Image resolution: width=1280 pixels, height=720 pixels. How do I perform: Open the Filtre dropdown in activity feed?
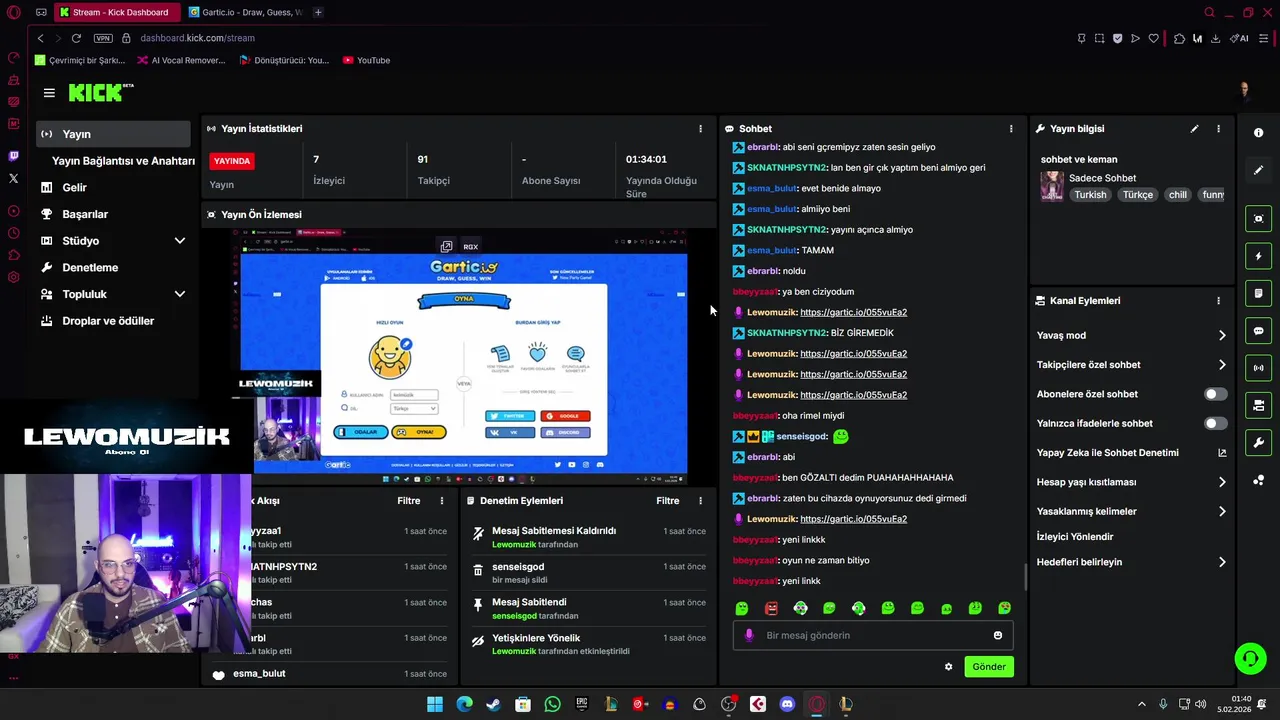click(x=408, y=501)
